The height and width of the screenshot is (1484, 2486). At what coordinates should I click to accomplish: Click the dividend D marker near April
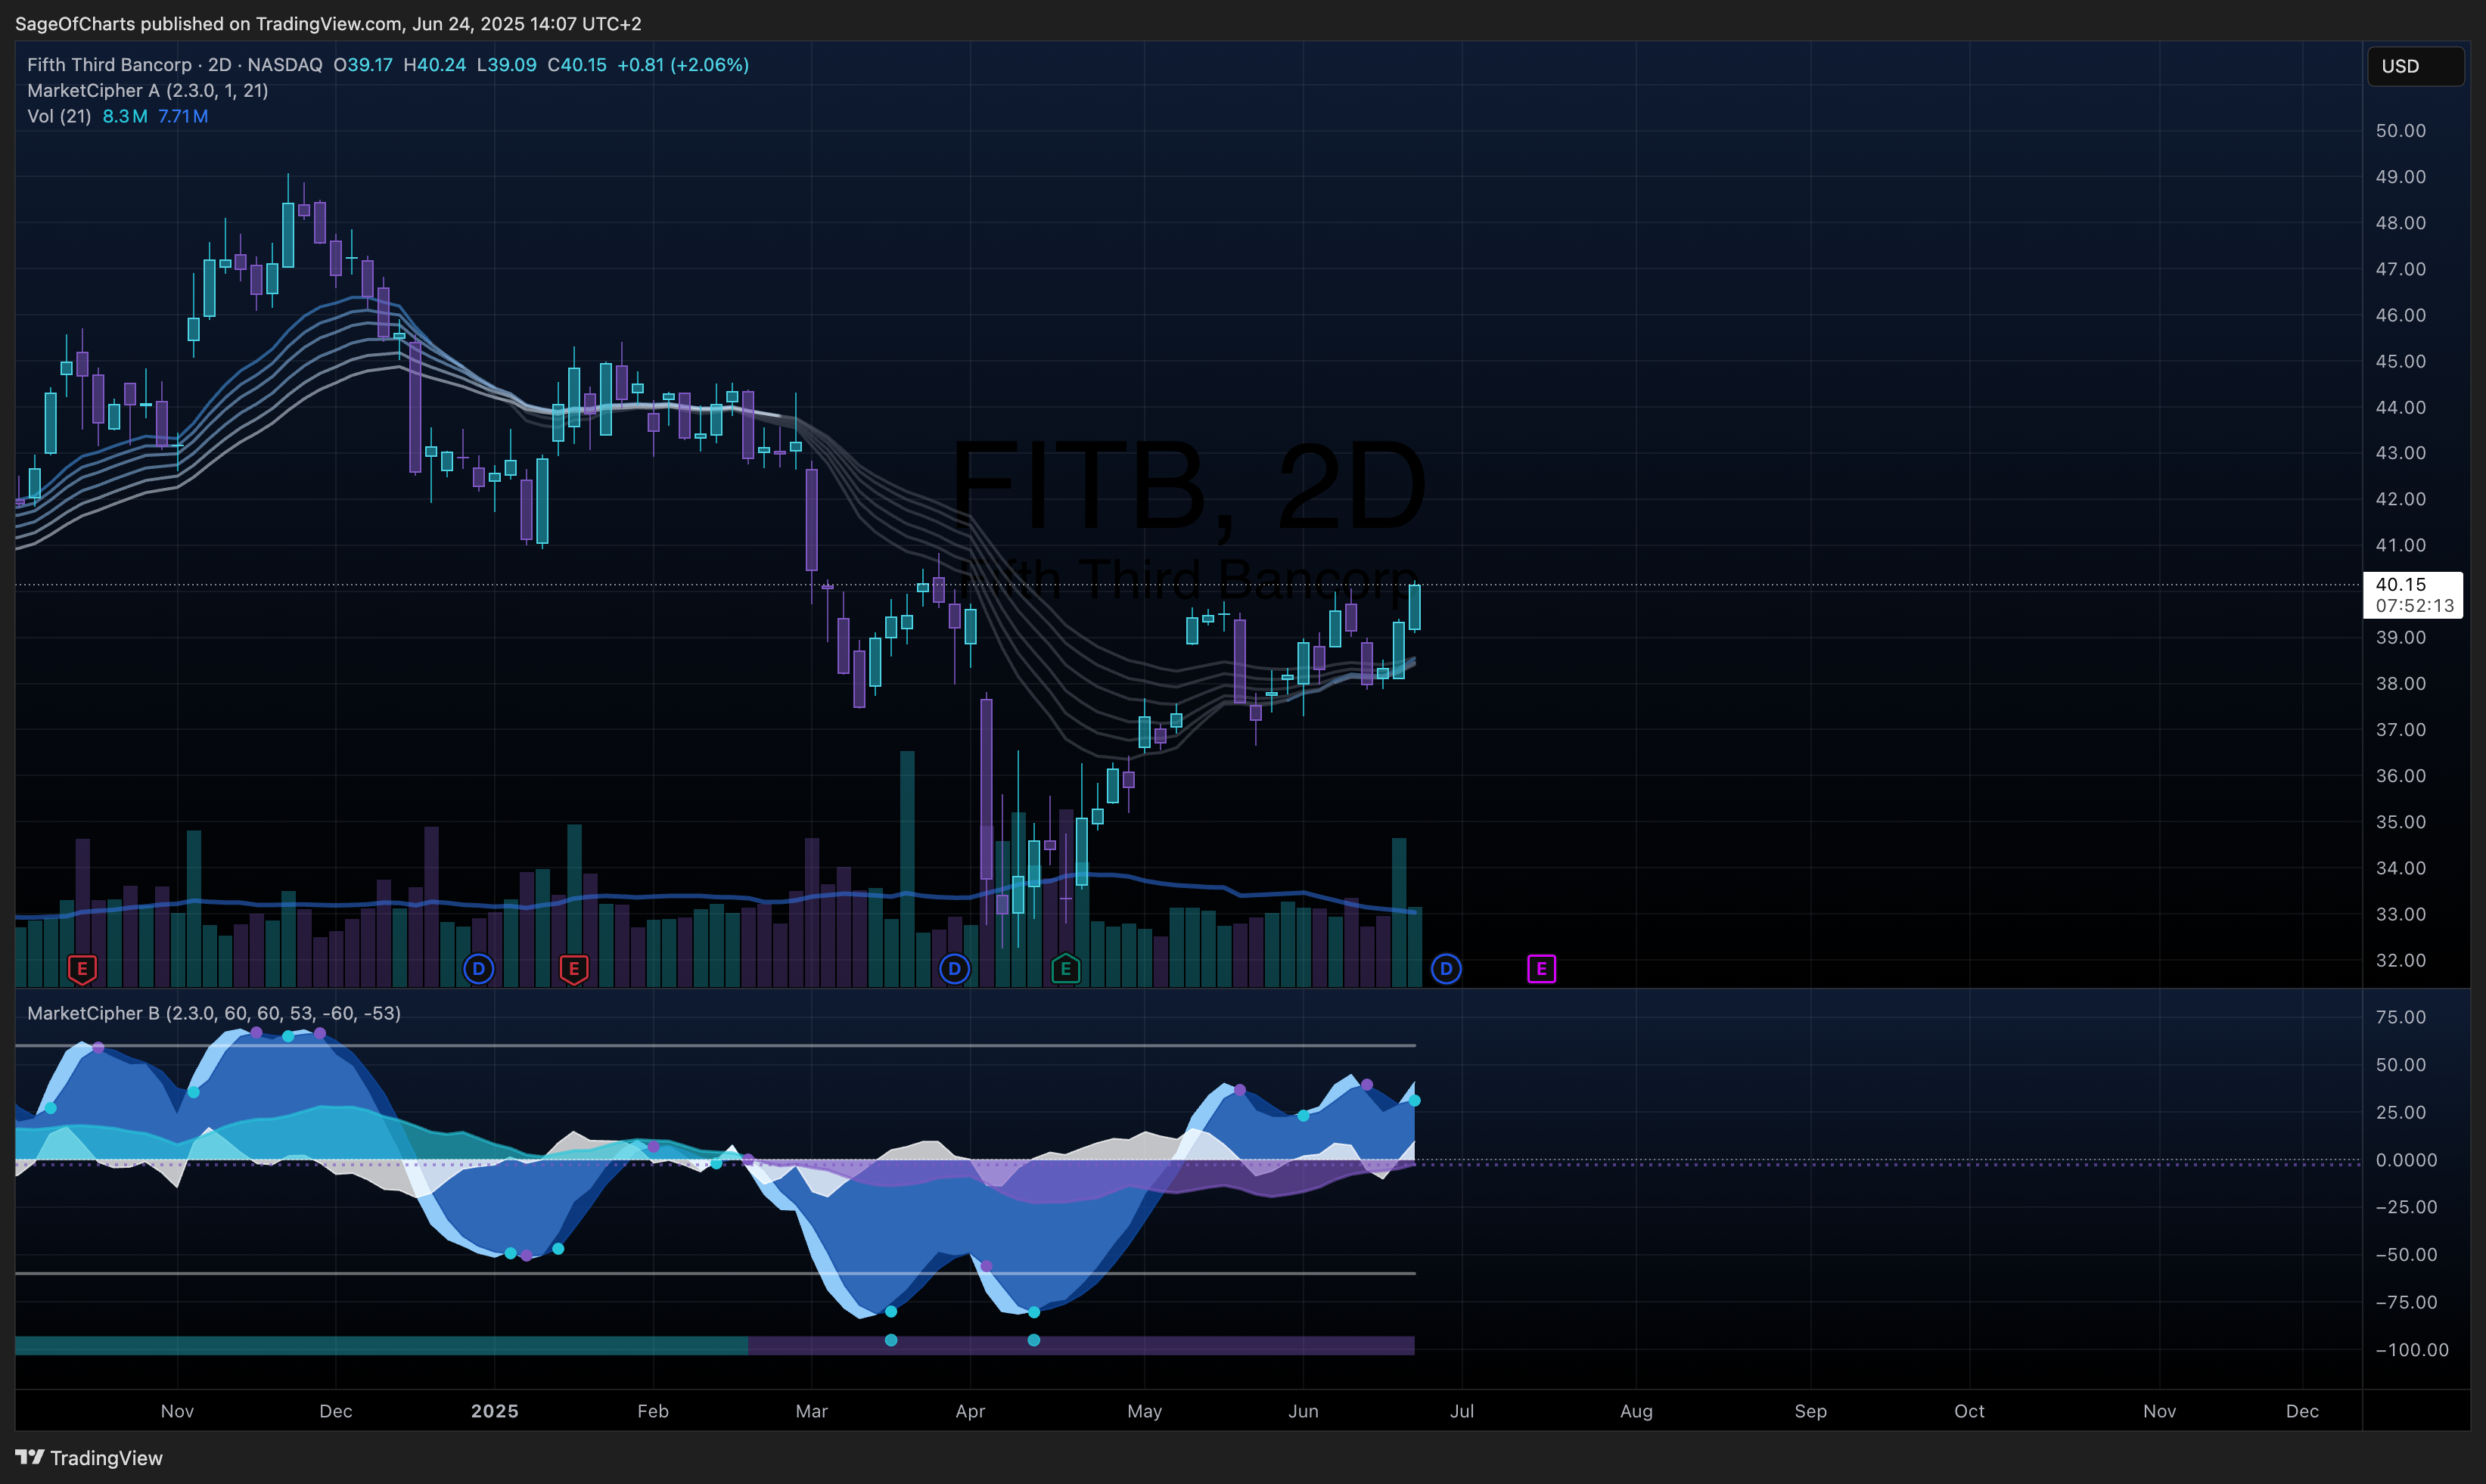(x=955, y=968)
